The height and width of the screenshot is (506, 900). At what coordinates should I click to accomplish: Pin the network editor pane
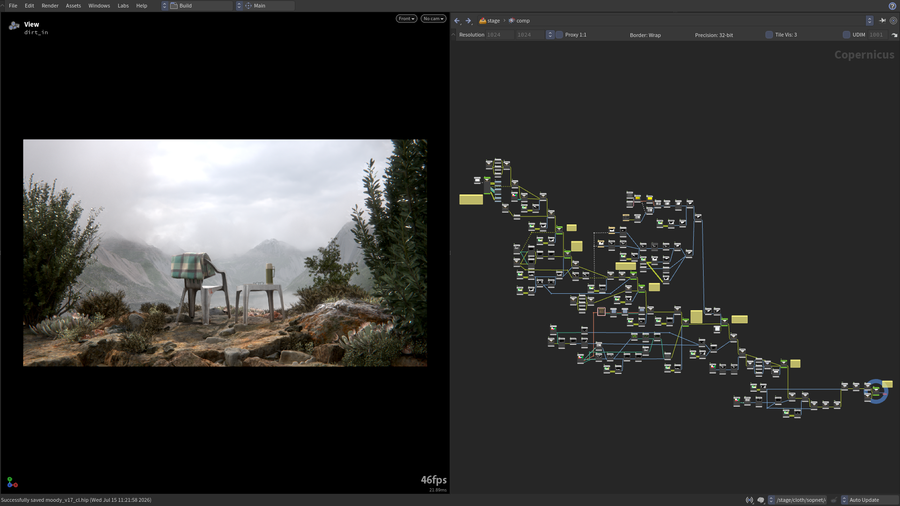pos(882,21)
